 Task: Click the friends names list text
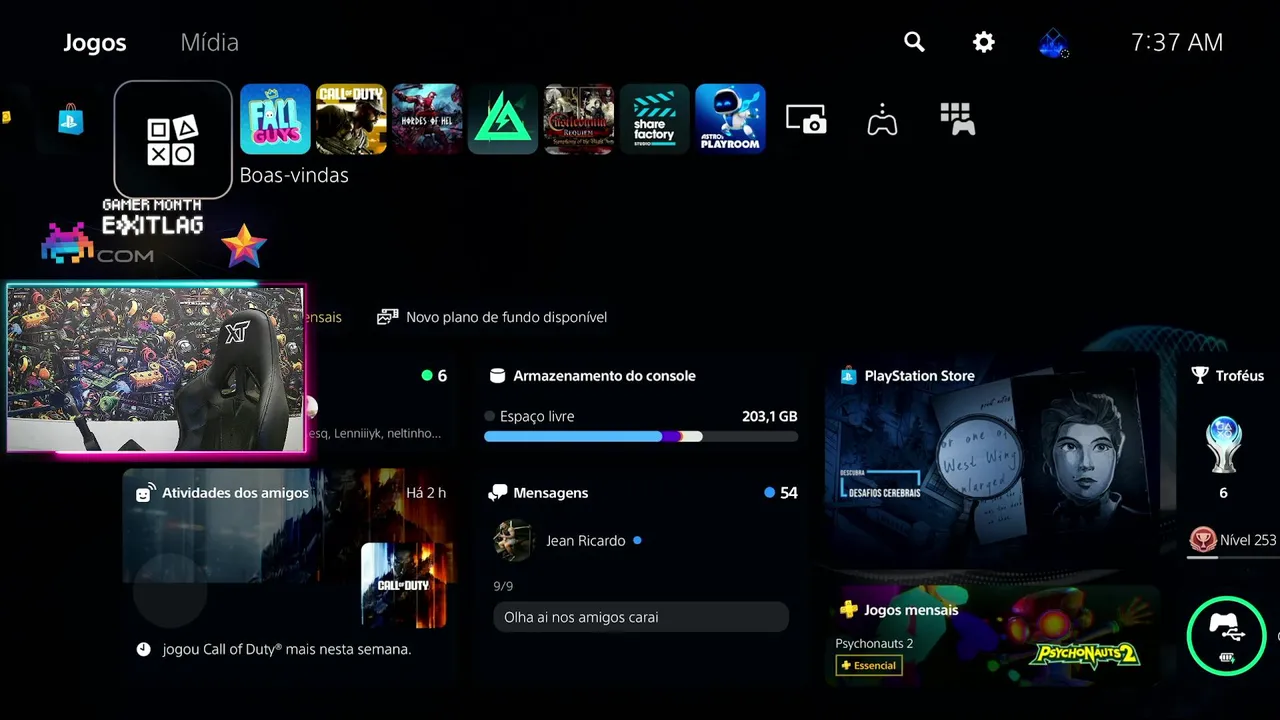coord(374,433)
